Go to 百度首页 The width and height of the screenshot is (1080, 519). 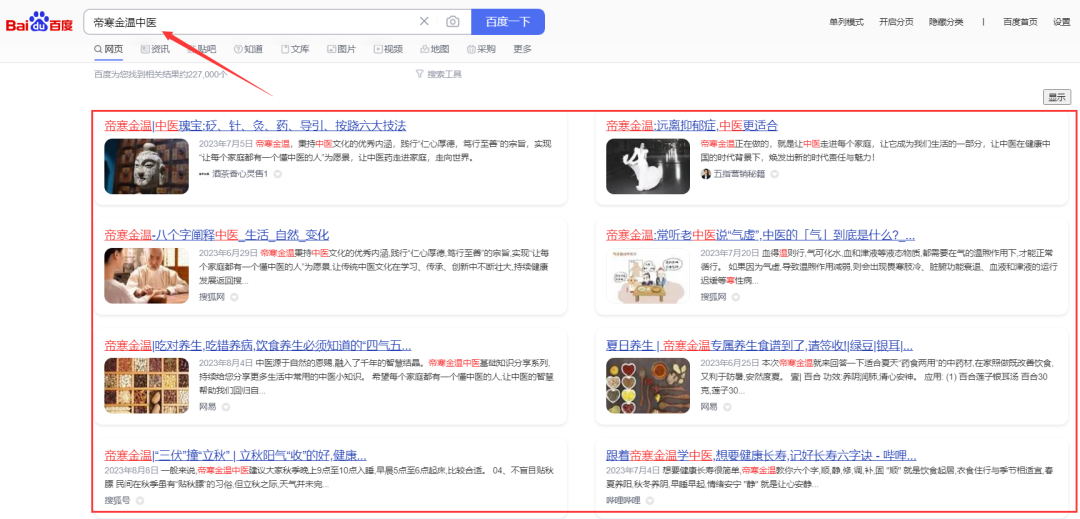[x=1020, y=22]
